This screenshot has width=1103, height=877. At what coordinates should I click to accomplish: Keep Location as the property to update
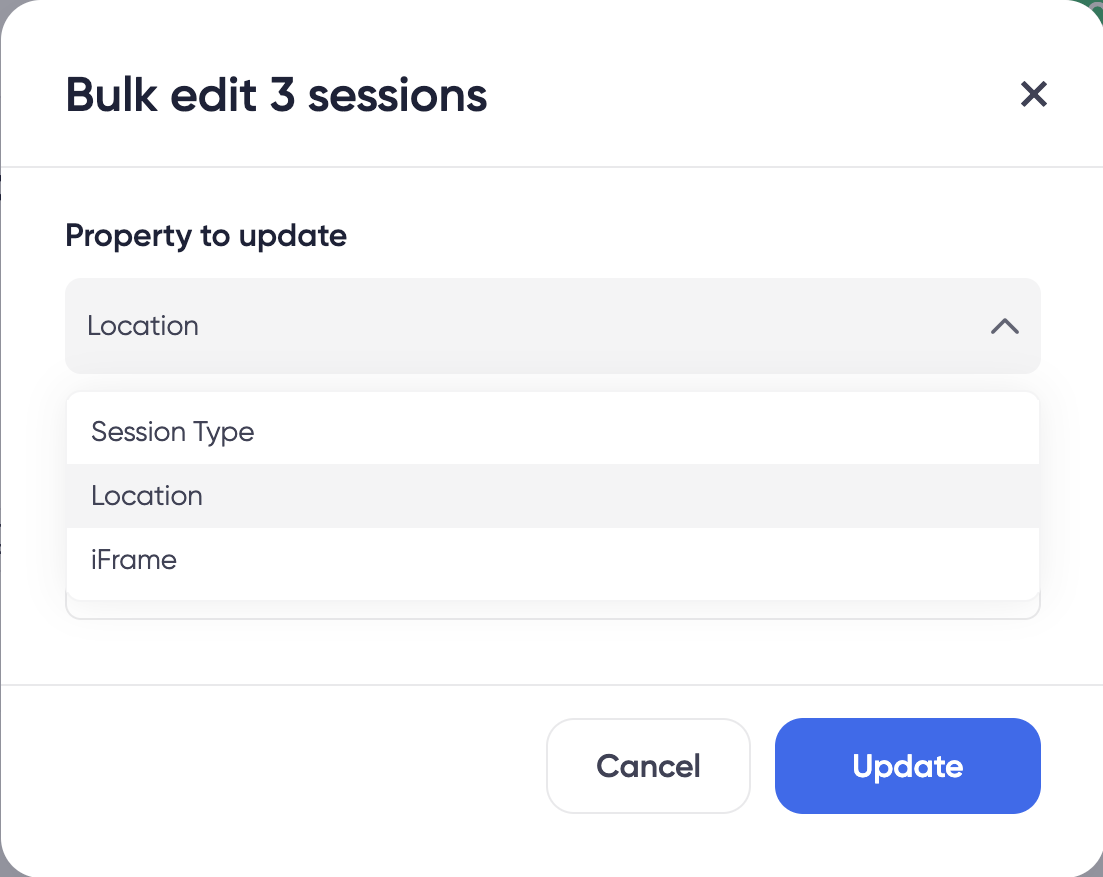553,496
